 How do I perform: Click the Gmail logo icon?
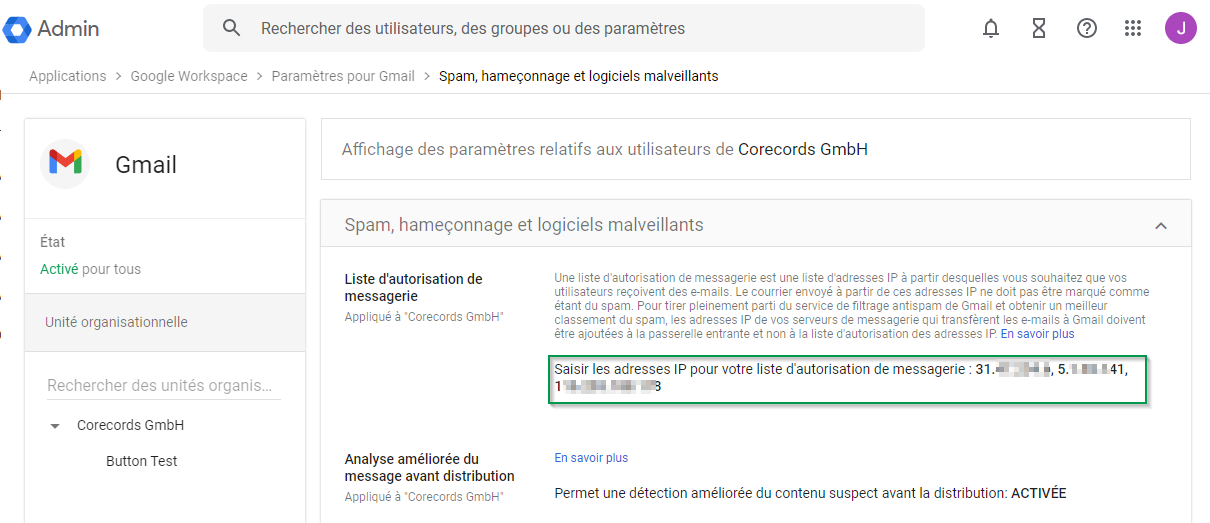66,163
